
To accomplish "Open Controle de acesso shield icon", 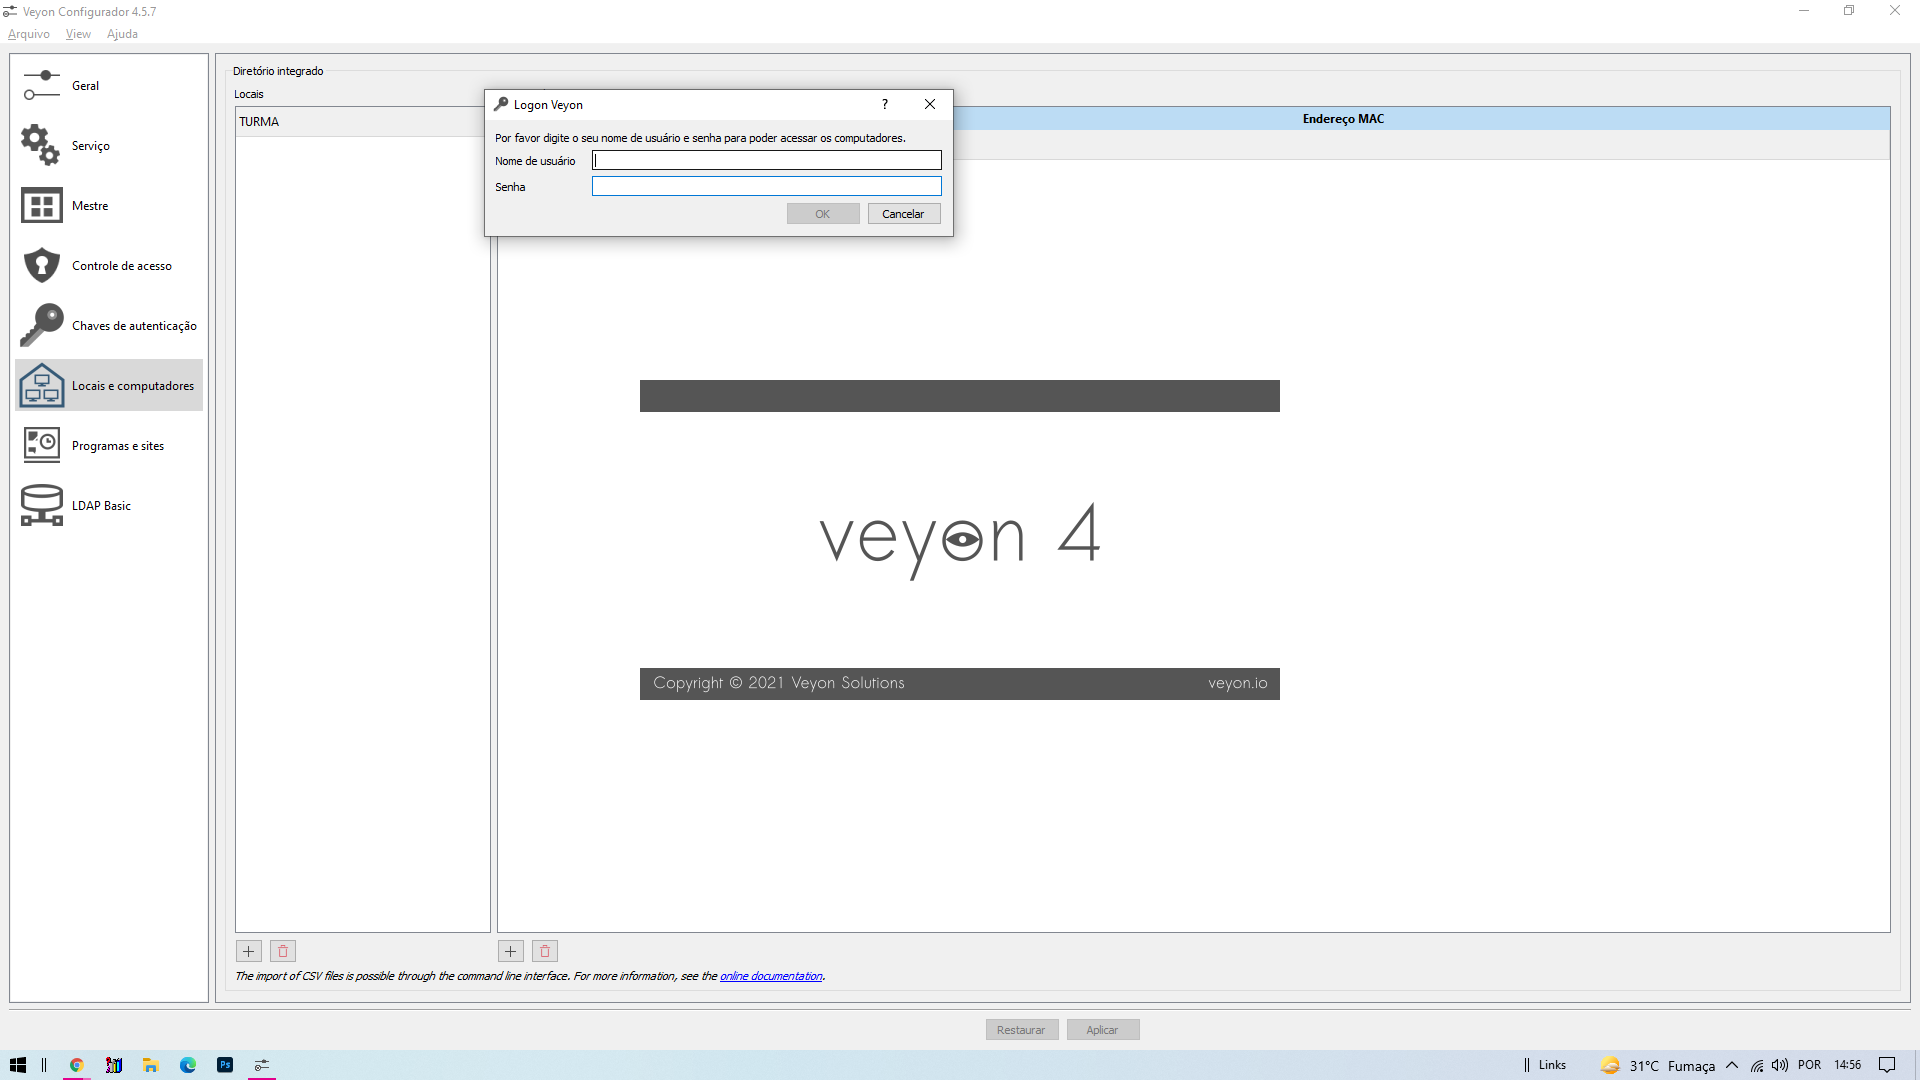I will coord(41,265).
